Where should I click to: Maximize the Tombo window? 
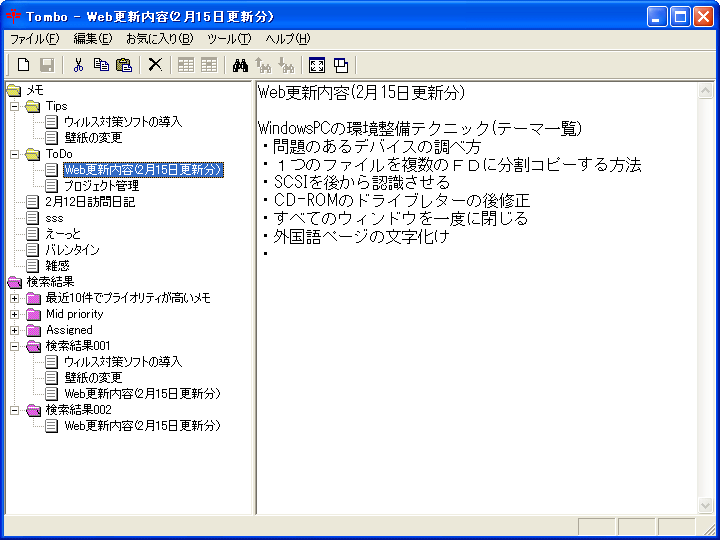[x=681, y=17]
